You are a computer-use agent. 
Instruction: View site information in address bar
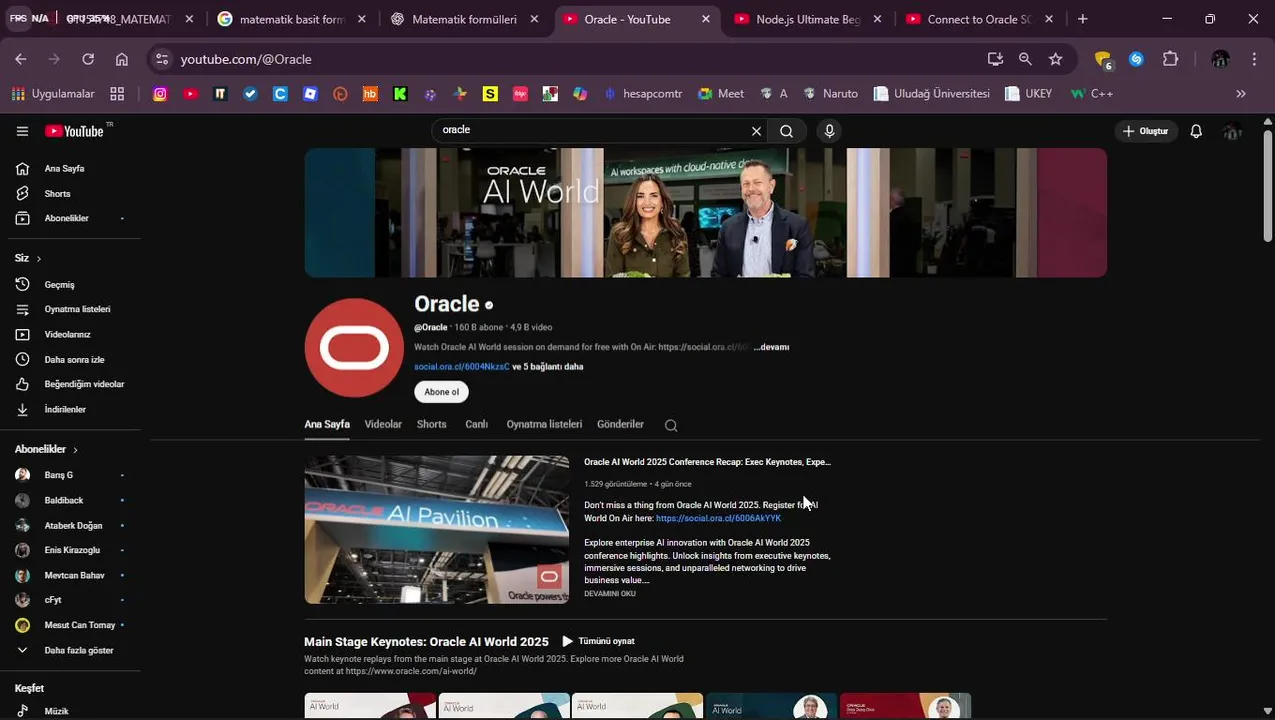click(163, 59)
